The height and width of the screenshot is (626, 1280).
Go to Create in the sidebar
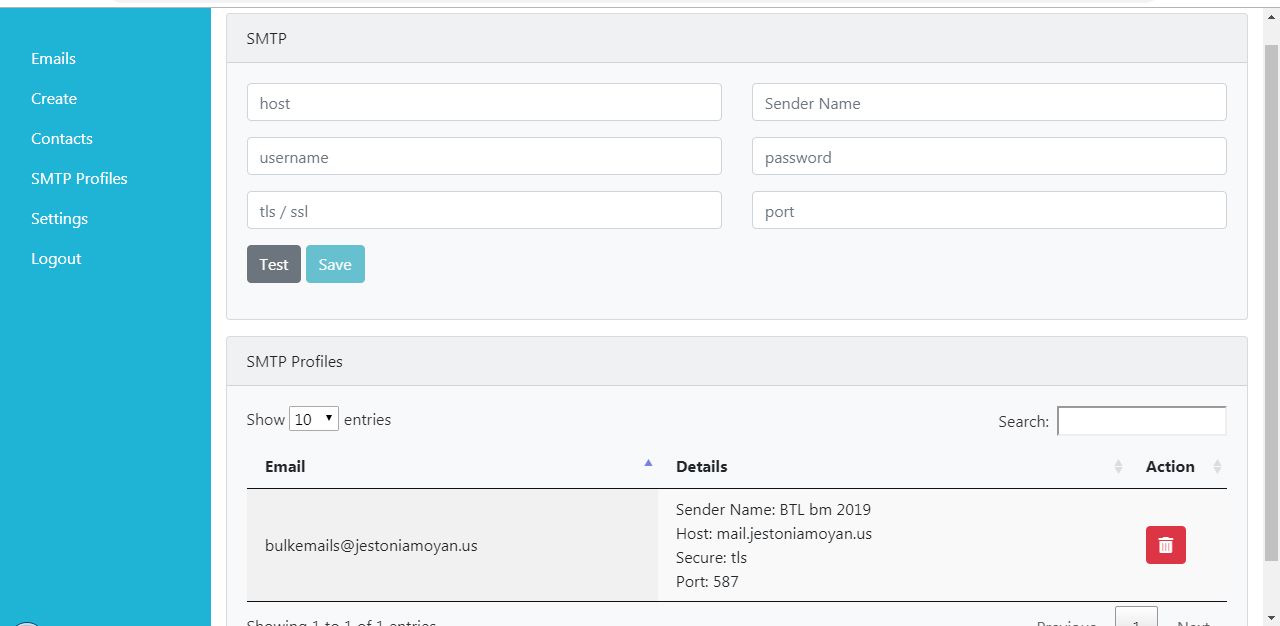click(54, 98)
